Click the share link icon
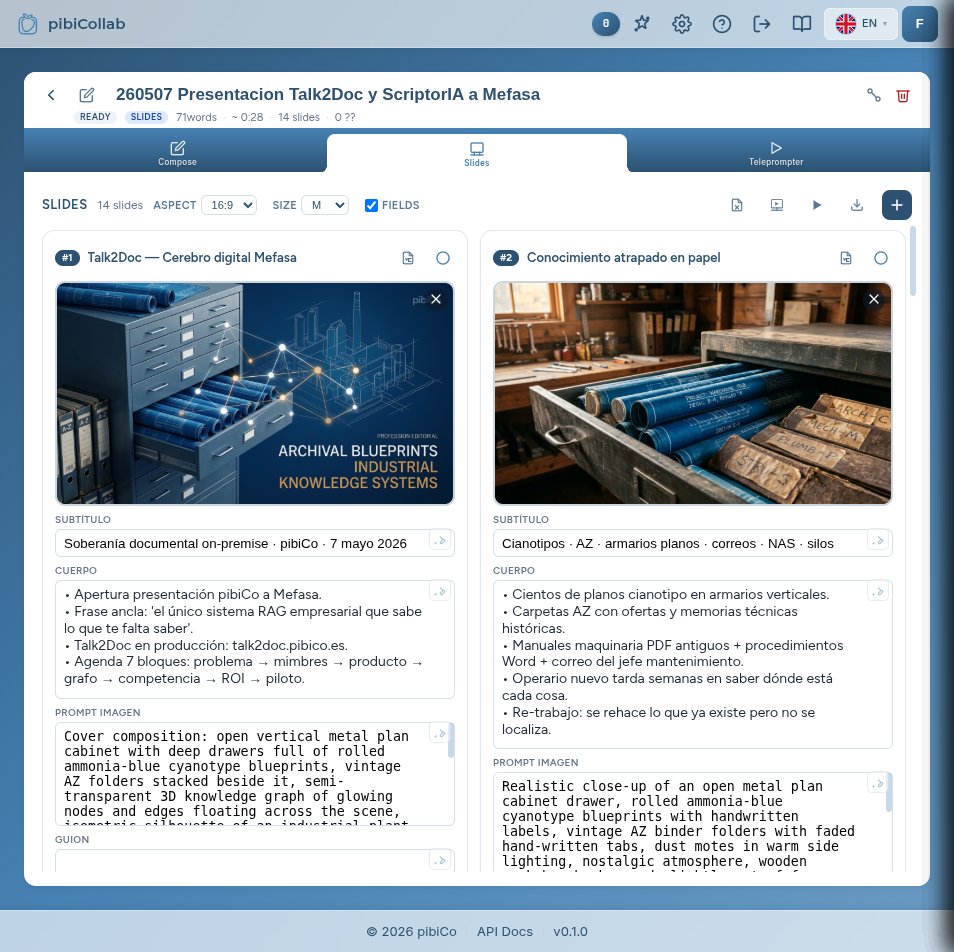 click(874, 95)
